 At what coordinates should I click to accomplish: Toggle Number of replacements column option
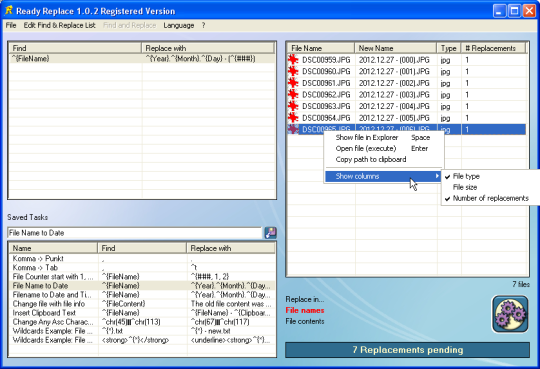[x=490, y=198]
